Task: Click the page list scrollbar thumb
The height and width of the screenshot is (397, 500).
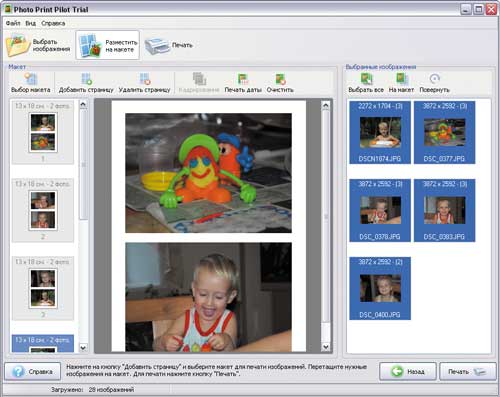Action: pyautogui.click(x=83, y=165)
